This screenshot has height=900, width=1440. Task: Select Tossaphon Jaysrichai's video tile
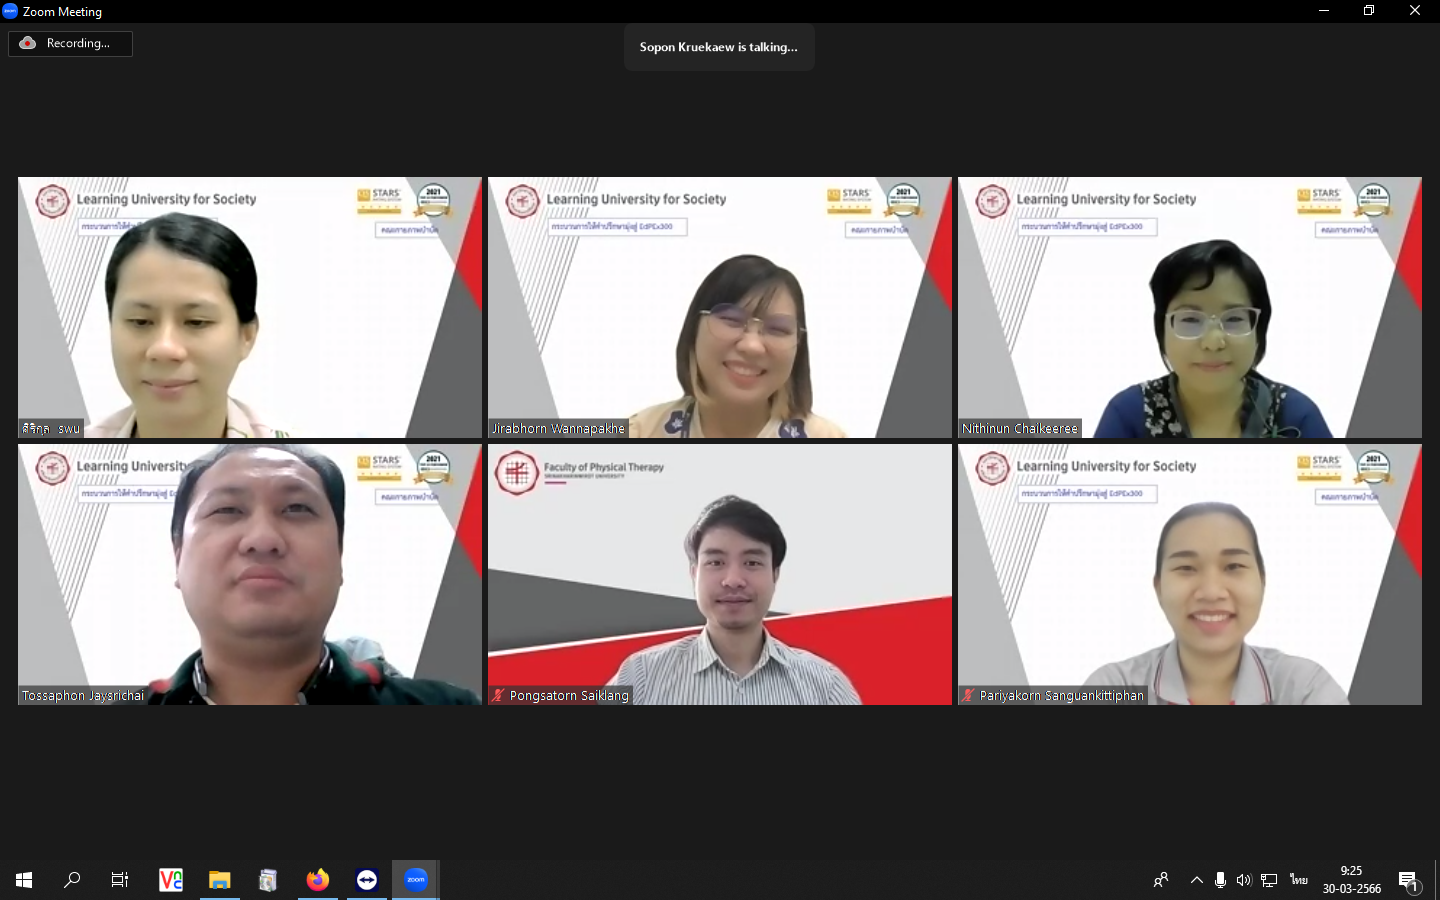pyautogui.click(x=249, y=574)
